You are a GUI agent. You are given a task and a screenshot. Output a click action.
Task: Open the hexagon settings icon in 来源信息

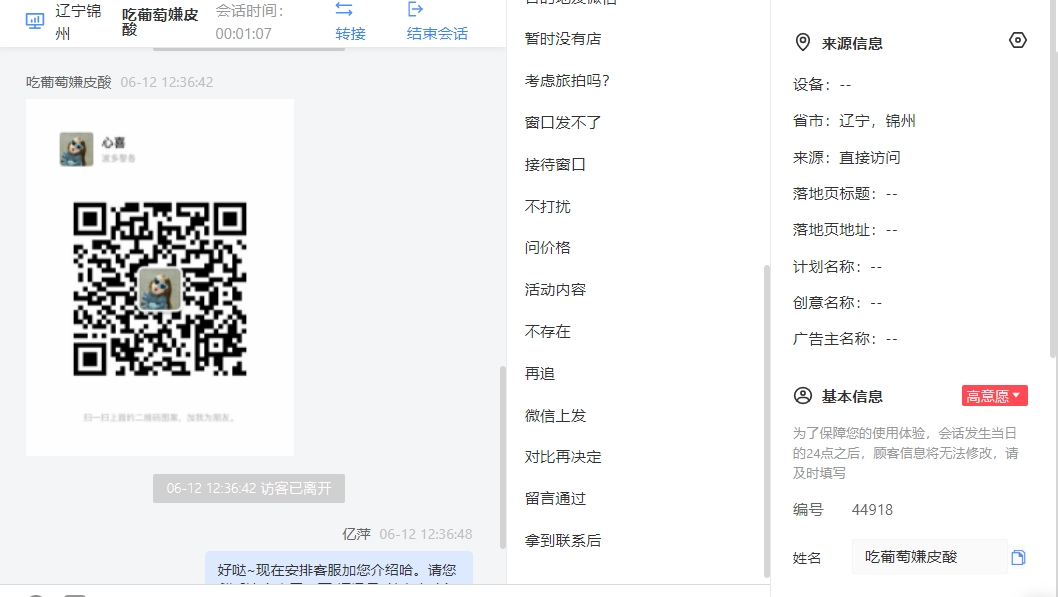tap(1018, 40)
